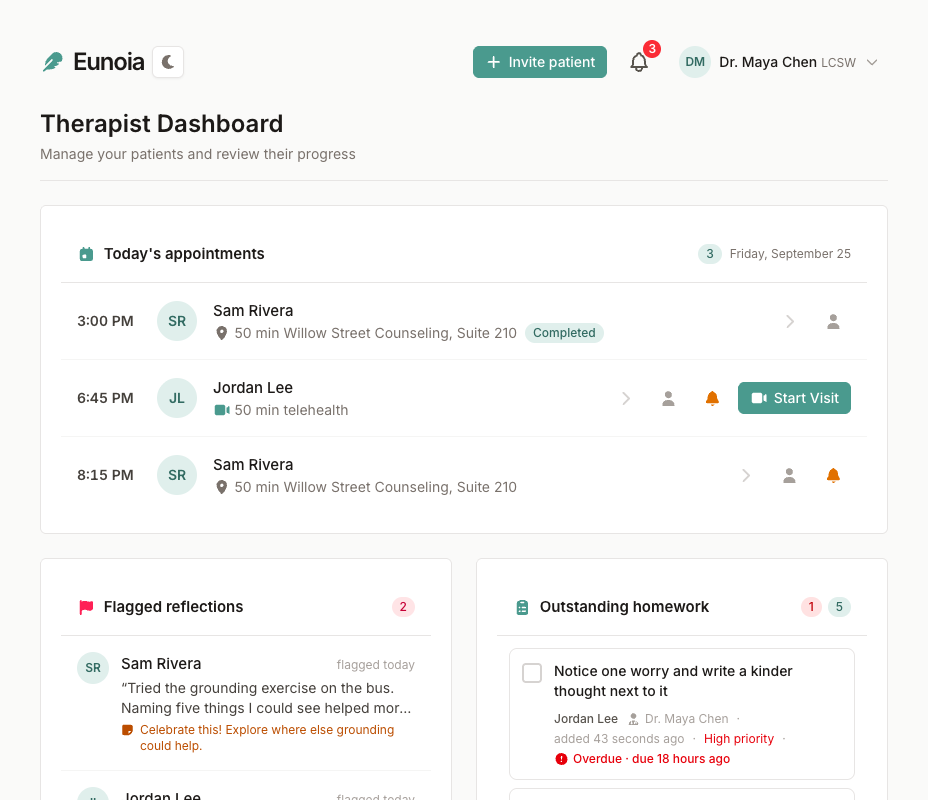Screen dimensions: 928x800
Task: Open chevron for 6:45 PM Jordan Lee appointment
Action: [626, 398]
